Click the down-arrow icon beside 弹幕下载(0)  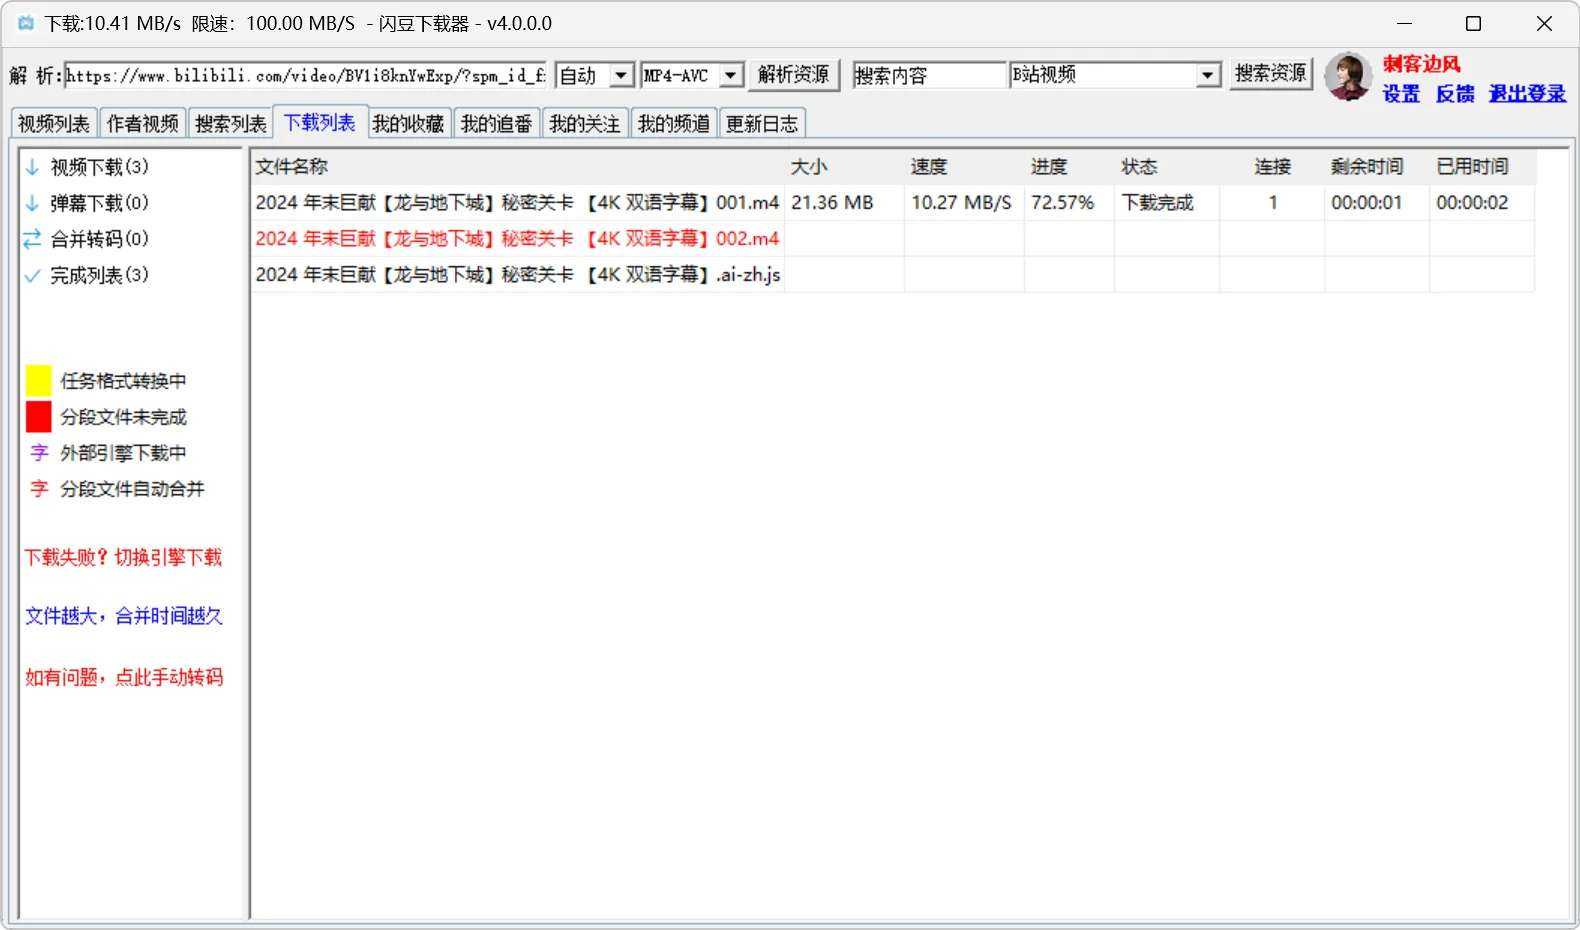(32, 203)
